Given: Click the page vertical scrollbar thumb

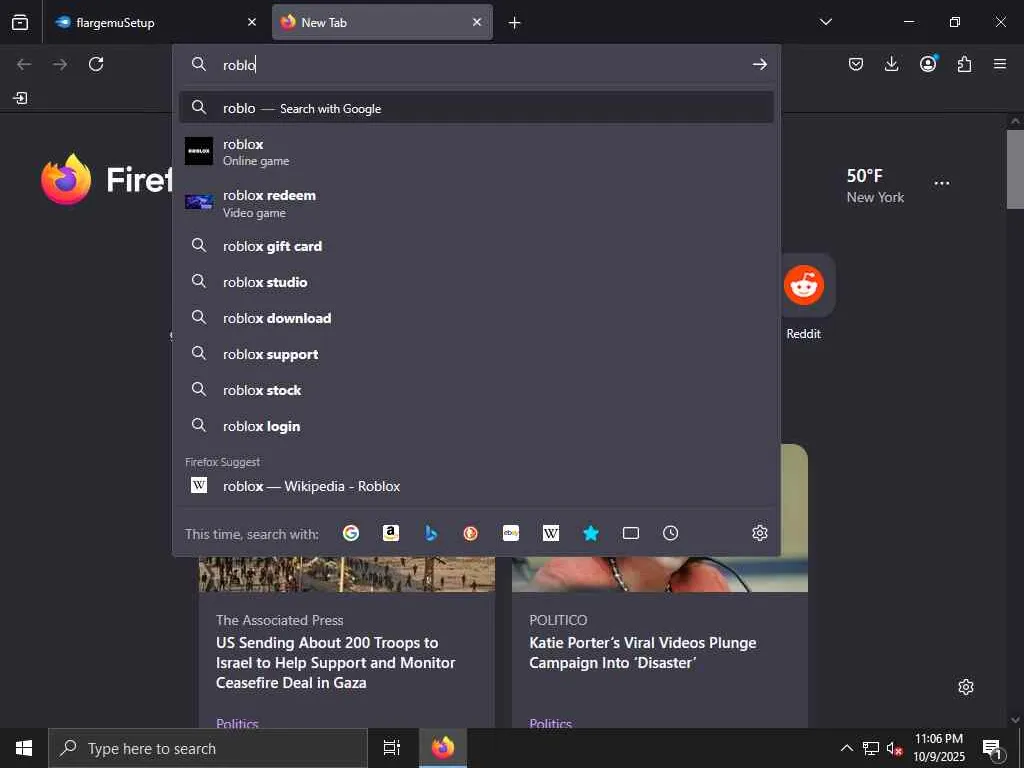Looking at the screenshot, I should (x=1015, y=169).
